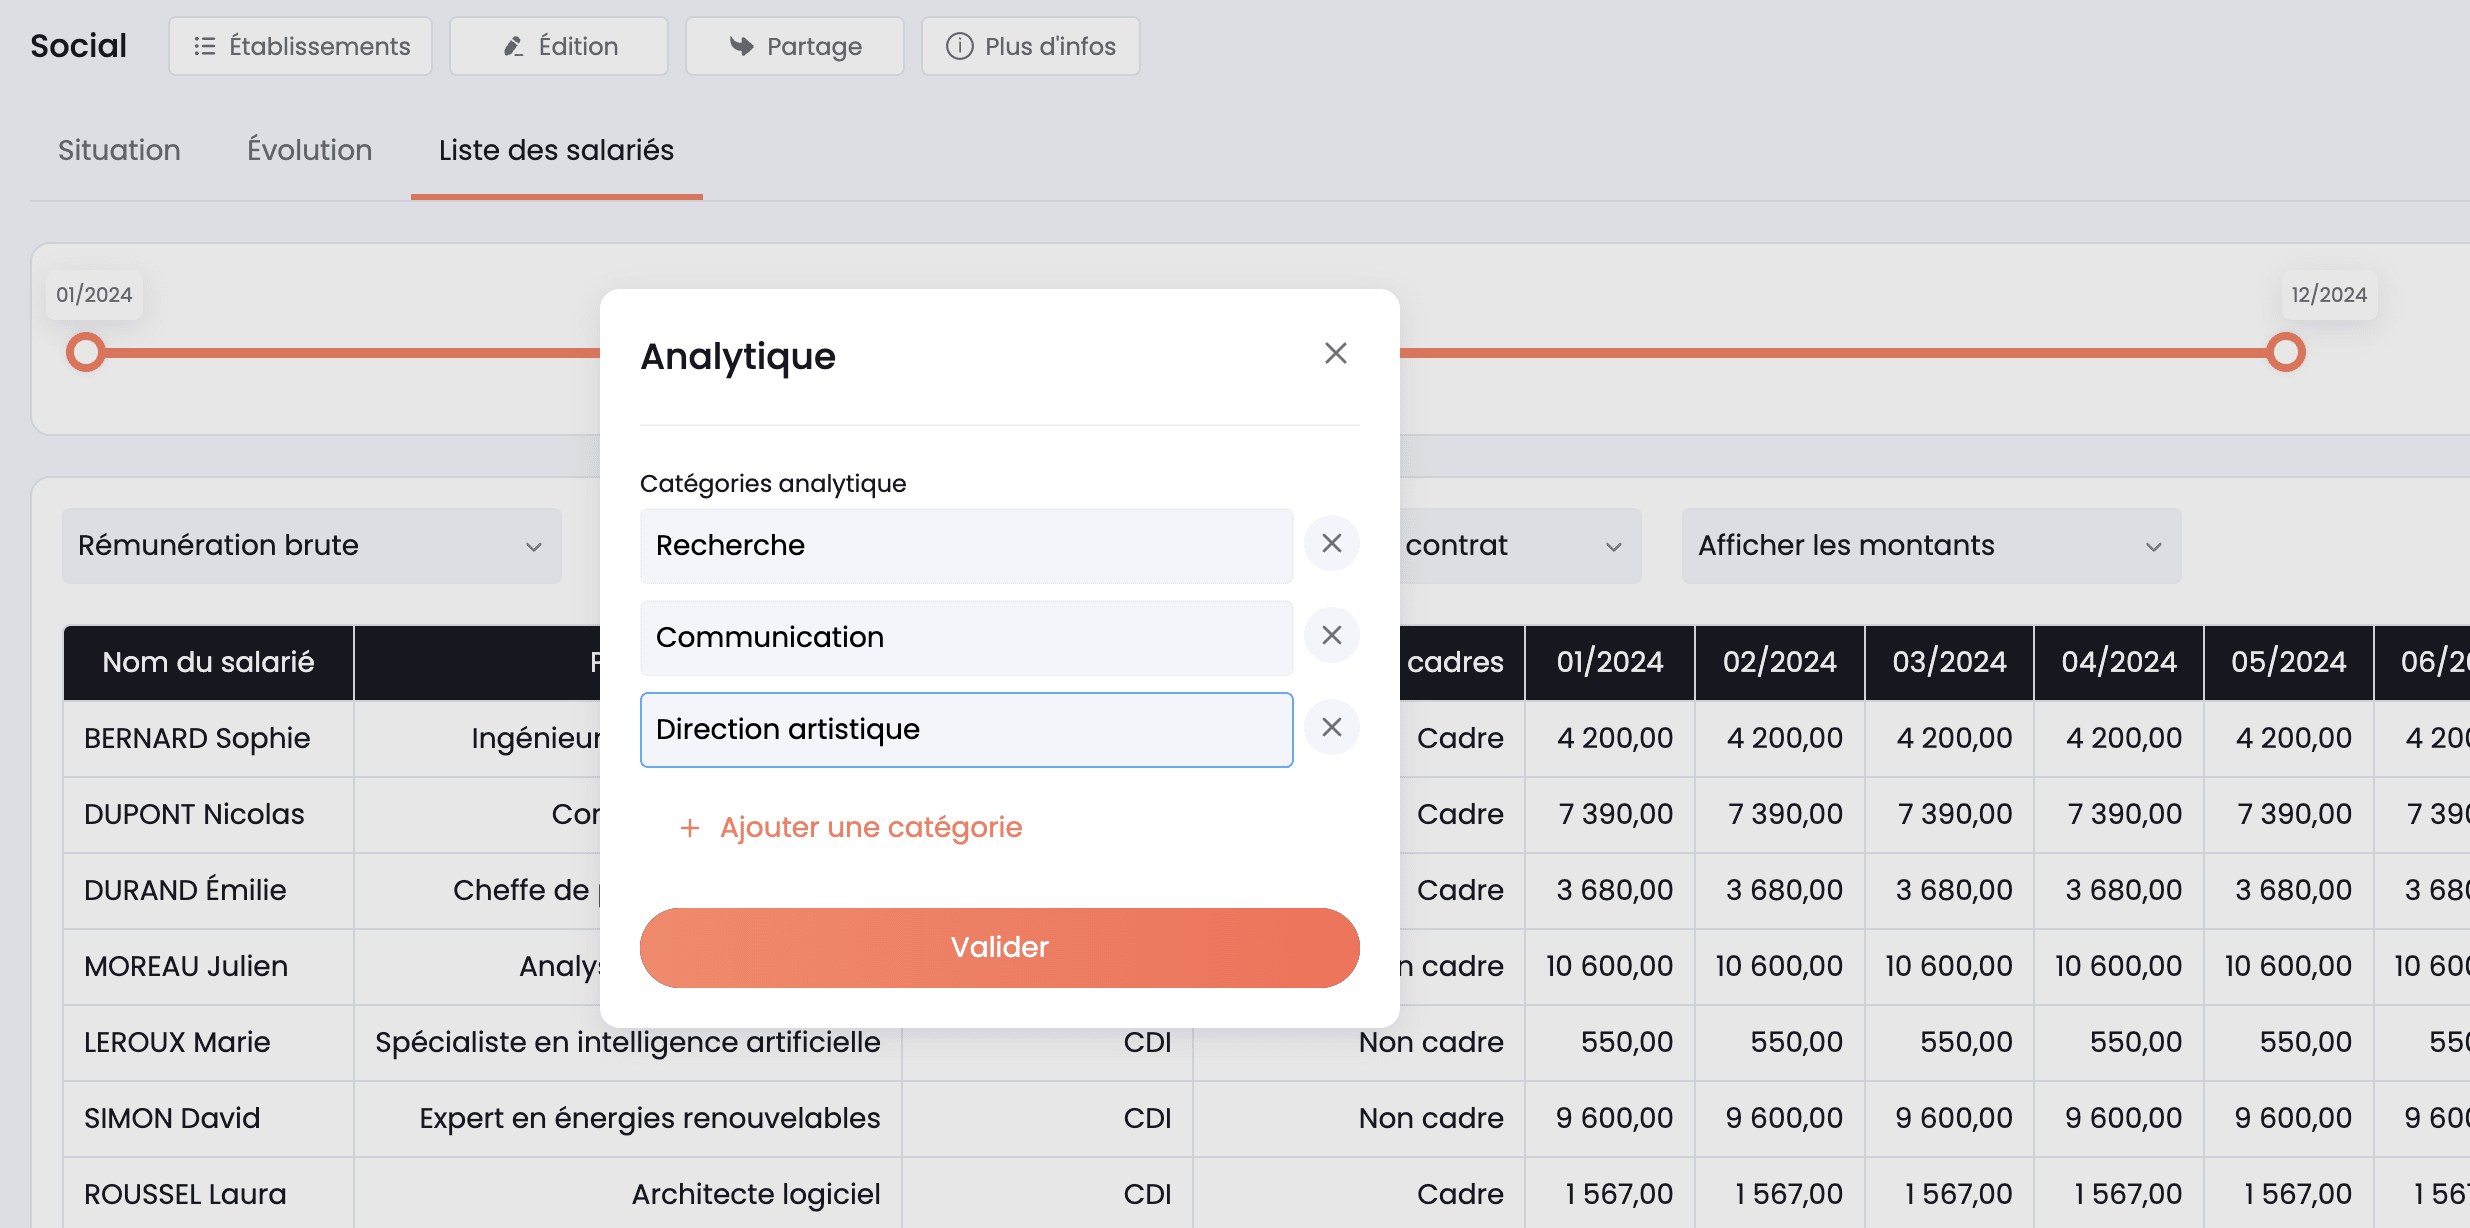
Task: Click the plus icon to add category
Action: pyautogui.click(x=689, y=828)
